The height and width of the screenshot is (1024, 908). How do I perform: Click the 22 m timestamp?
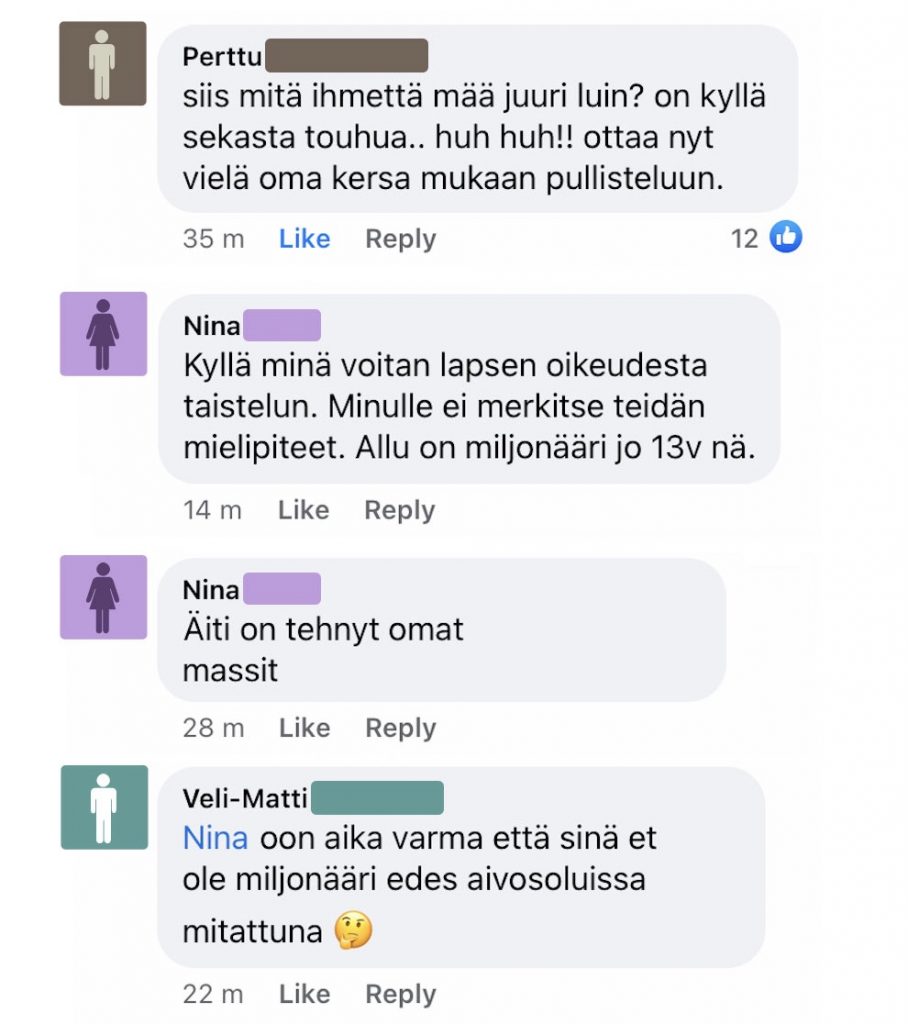[213, 994]
